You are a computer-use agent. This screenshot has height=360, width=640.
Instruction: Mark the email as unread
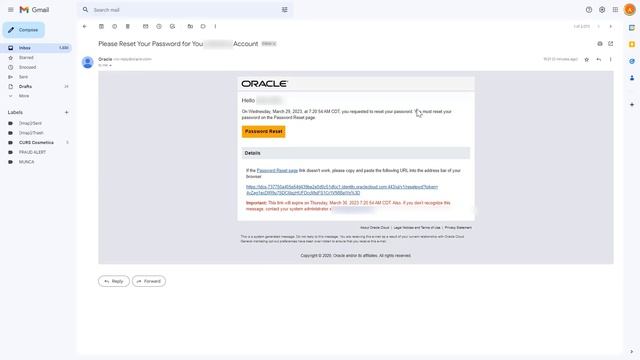click(x=146, y=27)
